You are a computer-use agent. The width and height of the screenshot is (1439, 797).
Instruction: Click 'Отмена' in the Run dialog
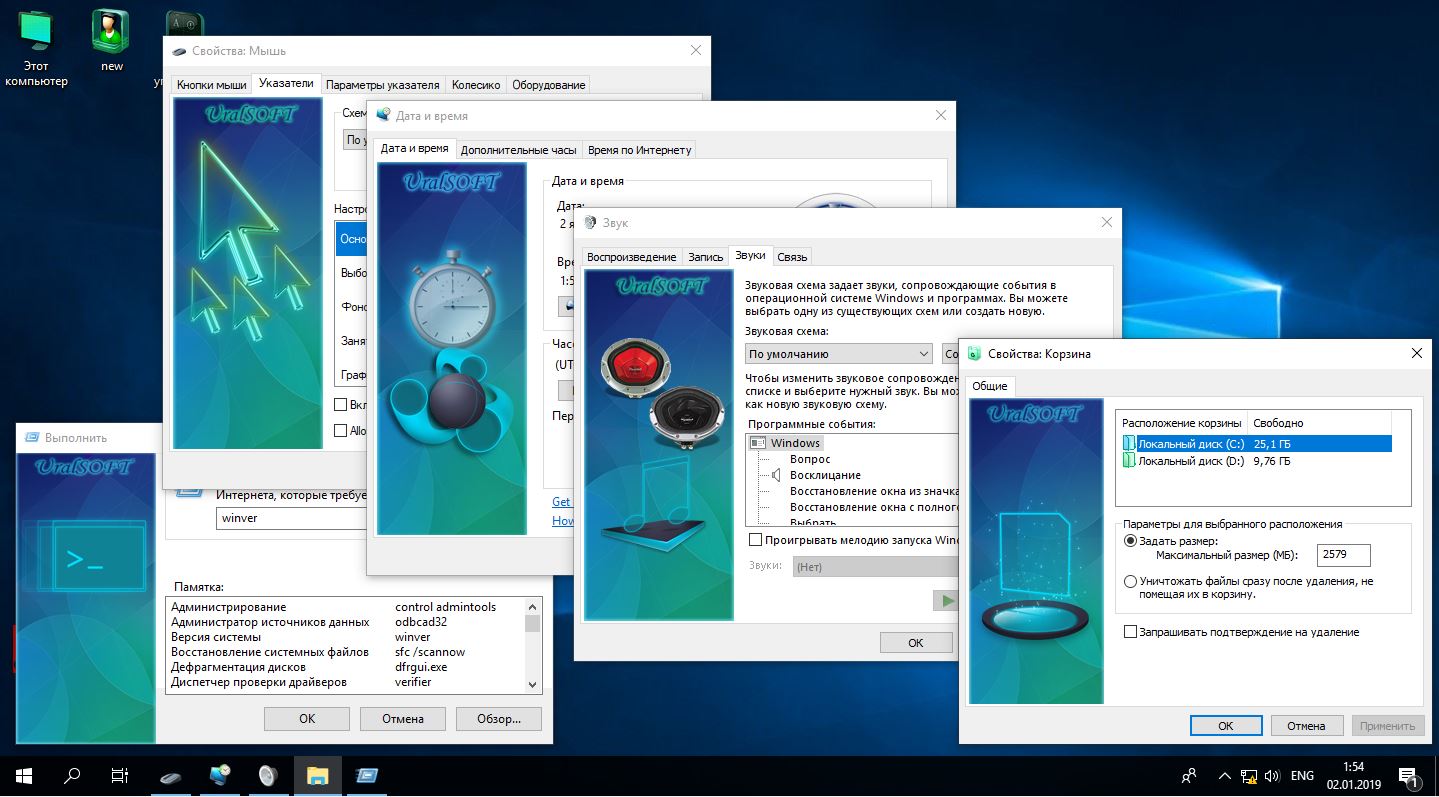click(403, 718)
